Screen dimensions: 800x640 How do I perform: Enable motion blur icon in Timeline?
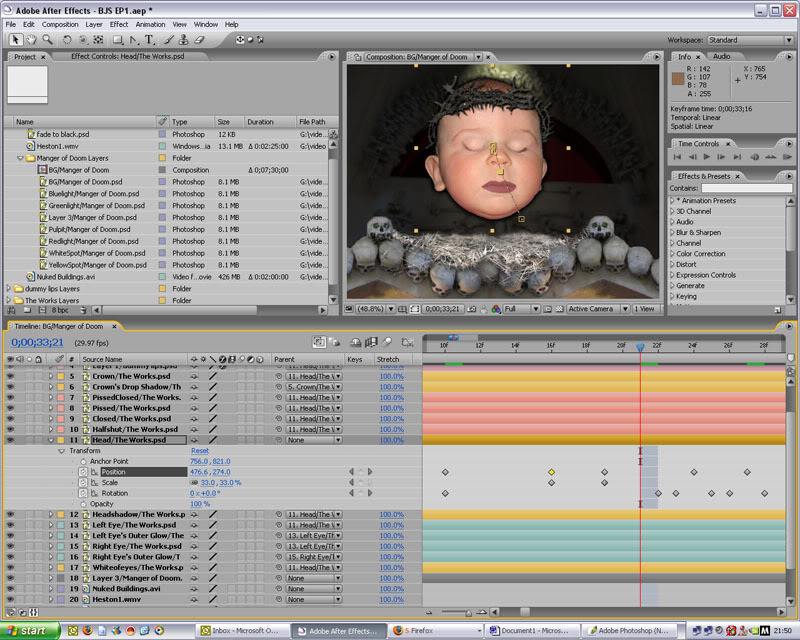pyautogui.click(x=387, y=342)
